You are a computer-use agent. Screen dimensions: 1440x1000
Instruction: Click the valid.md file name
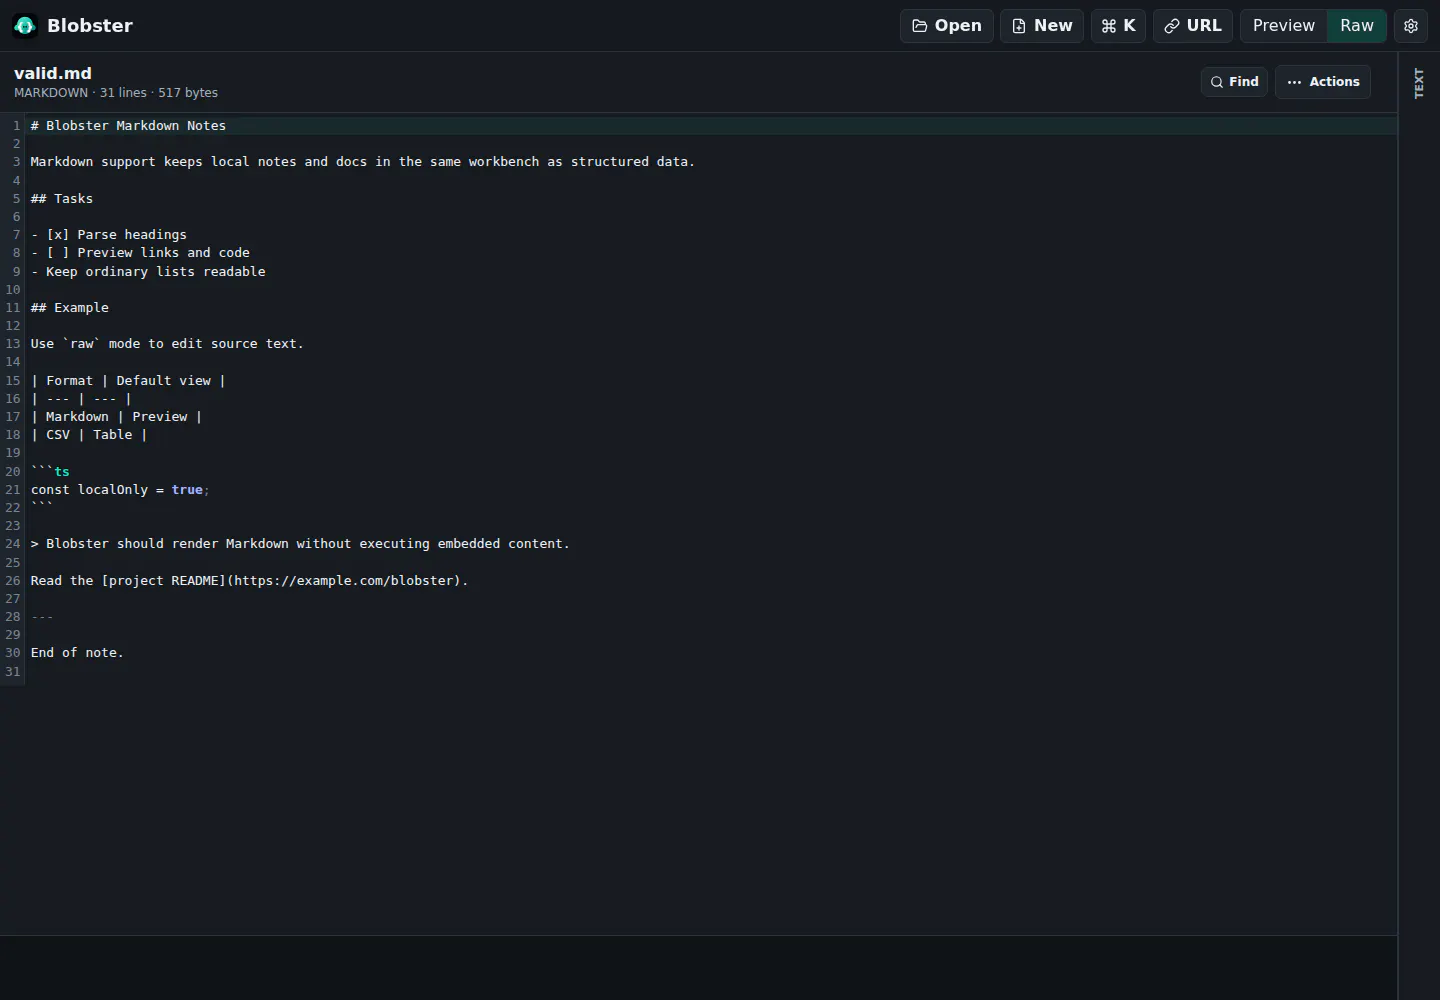click(x=53, y=73)
